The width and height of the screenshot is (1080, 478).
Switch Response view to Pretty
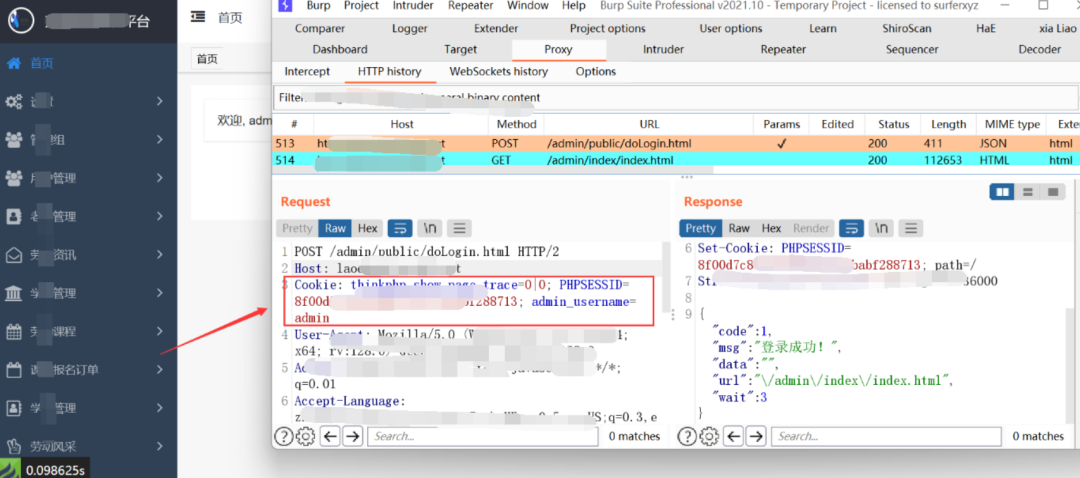click(700, 228)
